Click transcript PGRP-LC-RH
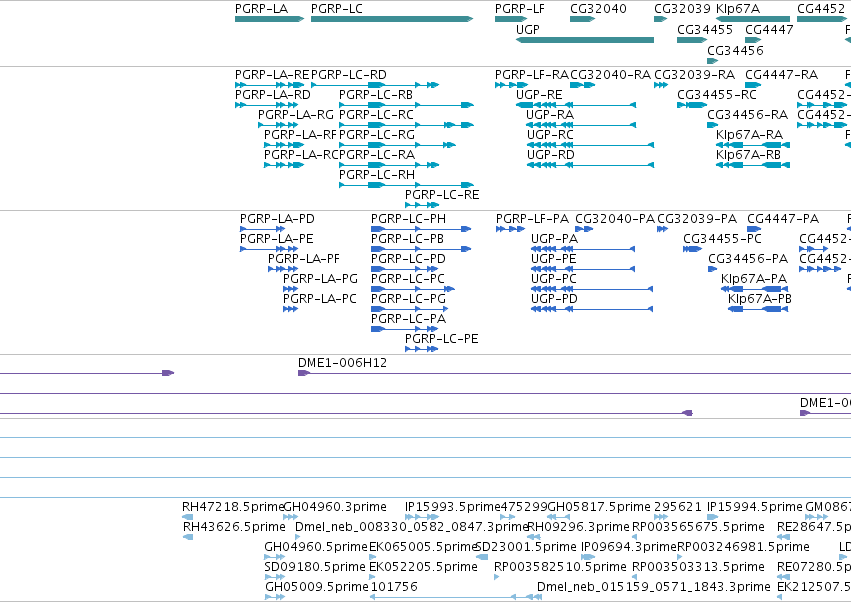851x602 pixels. coord(407,185)
